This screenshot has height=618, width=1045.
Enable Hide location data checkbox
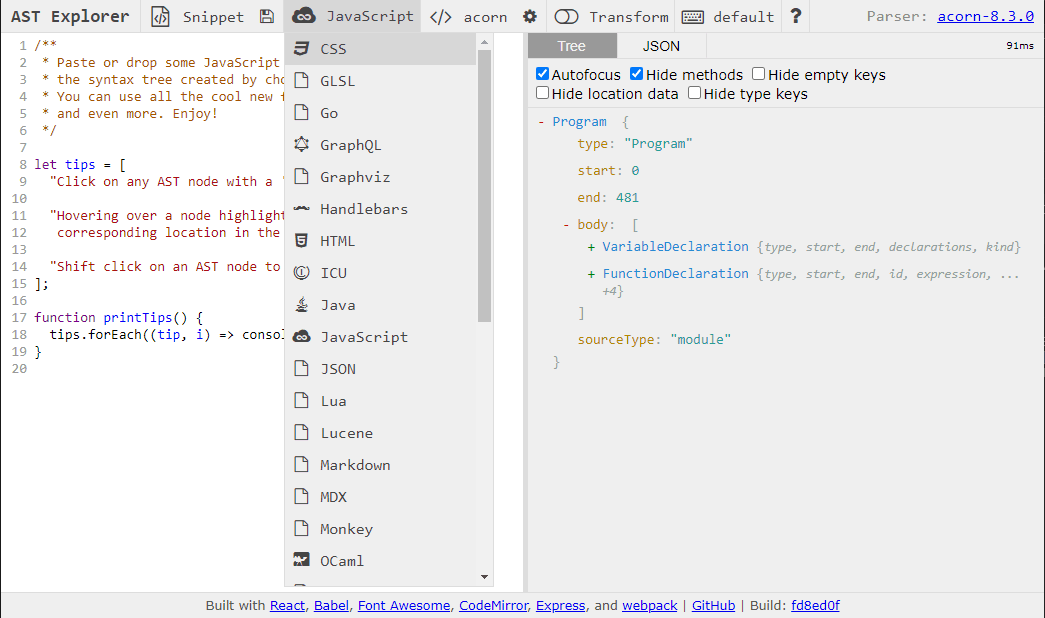(x=542, y=93)
